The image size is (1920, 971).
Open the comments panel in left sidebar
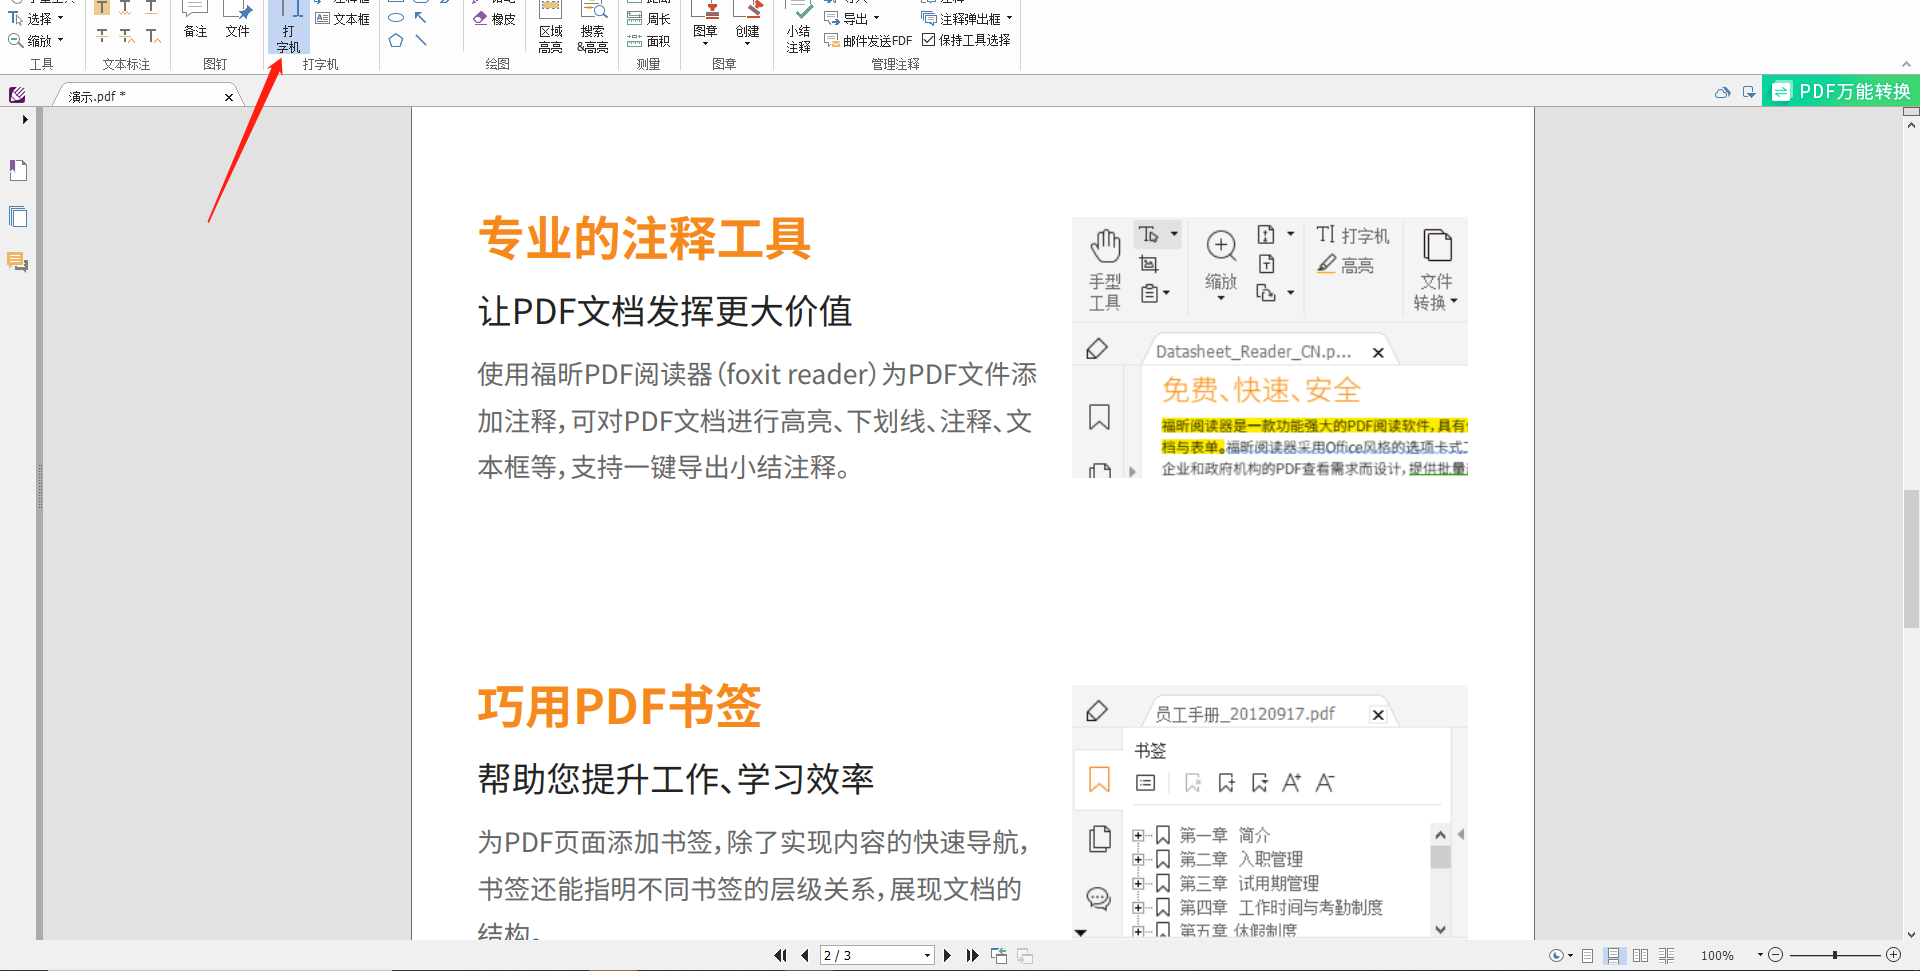(x=17, y=262)
